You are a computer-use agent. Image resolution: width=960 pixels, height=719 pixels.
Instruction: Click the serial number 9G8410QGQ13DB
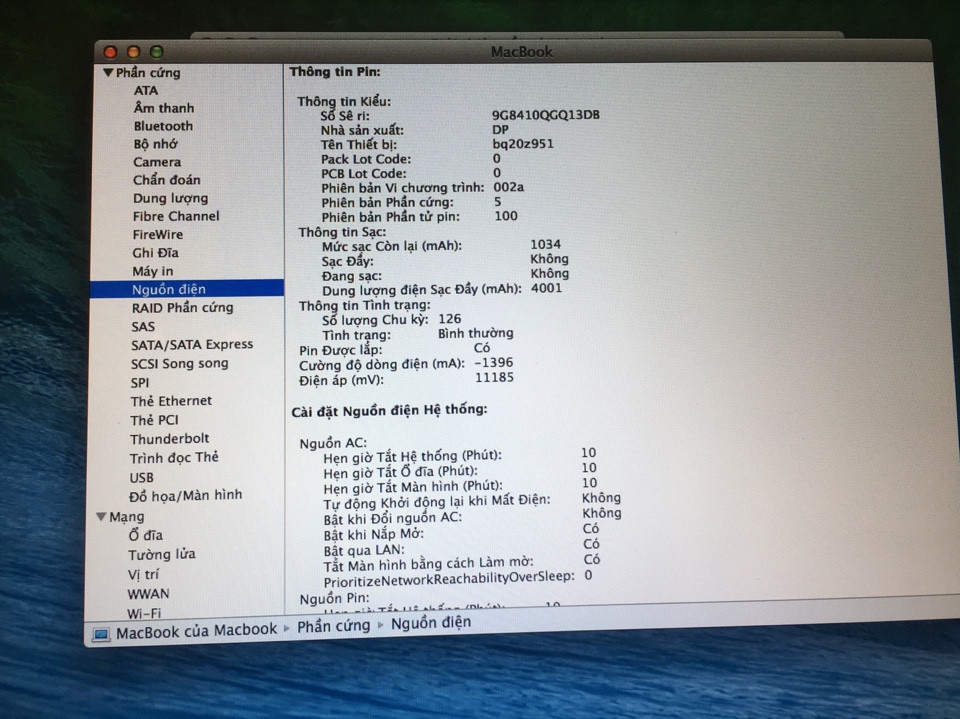point(546,115)
